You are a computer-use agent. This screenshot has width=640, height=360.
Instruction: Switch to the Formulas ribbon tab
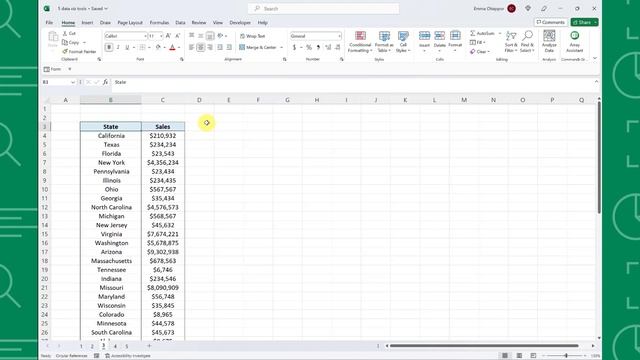159,22
